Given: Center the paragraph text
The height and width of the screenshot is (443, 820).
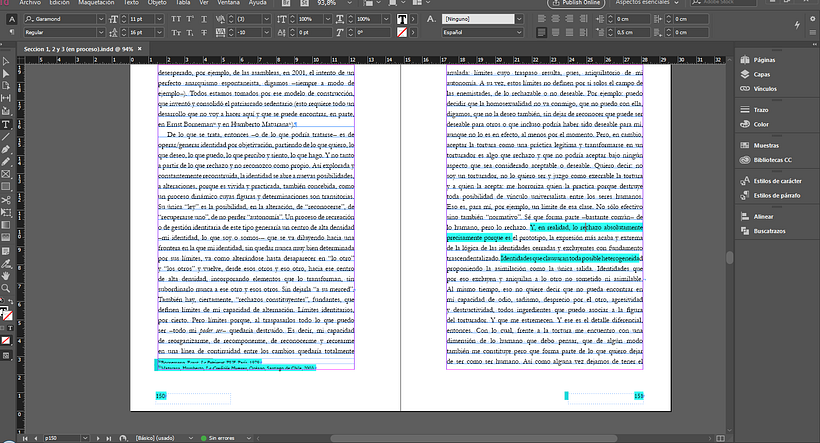Looking at the screenshot, I should (555, 19).
